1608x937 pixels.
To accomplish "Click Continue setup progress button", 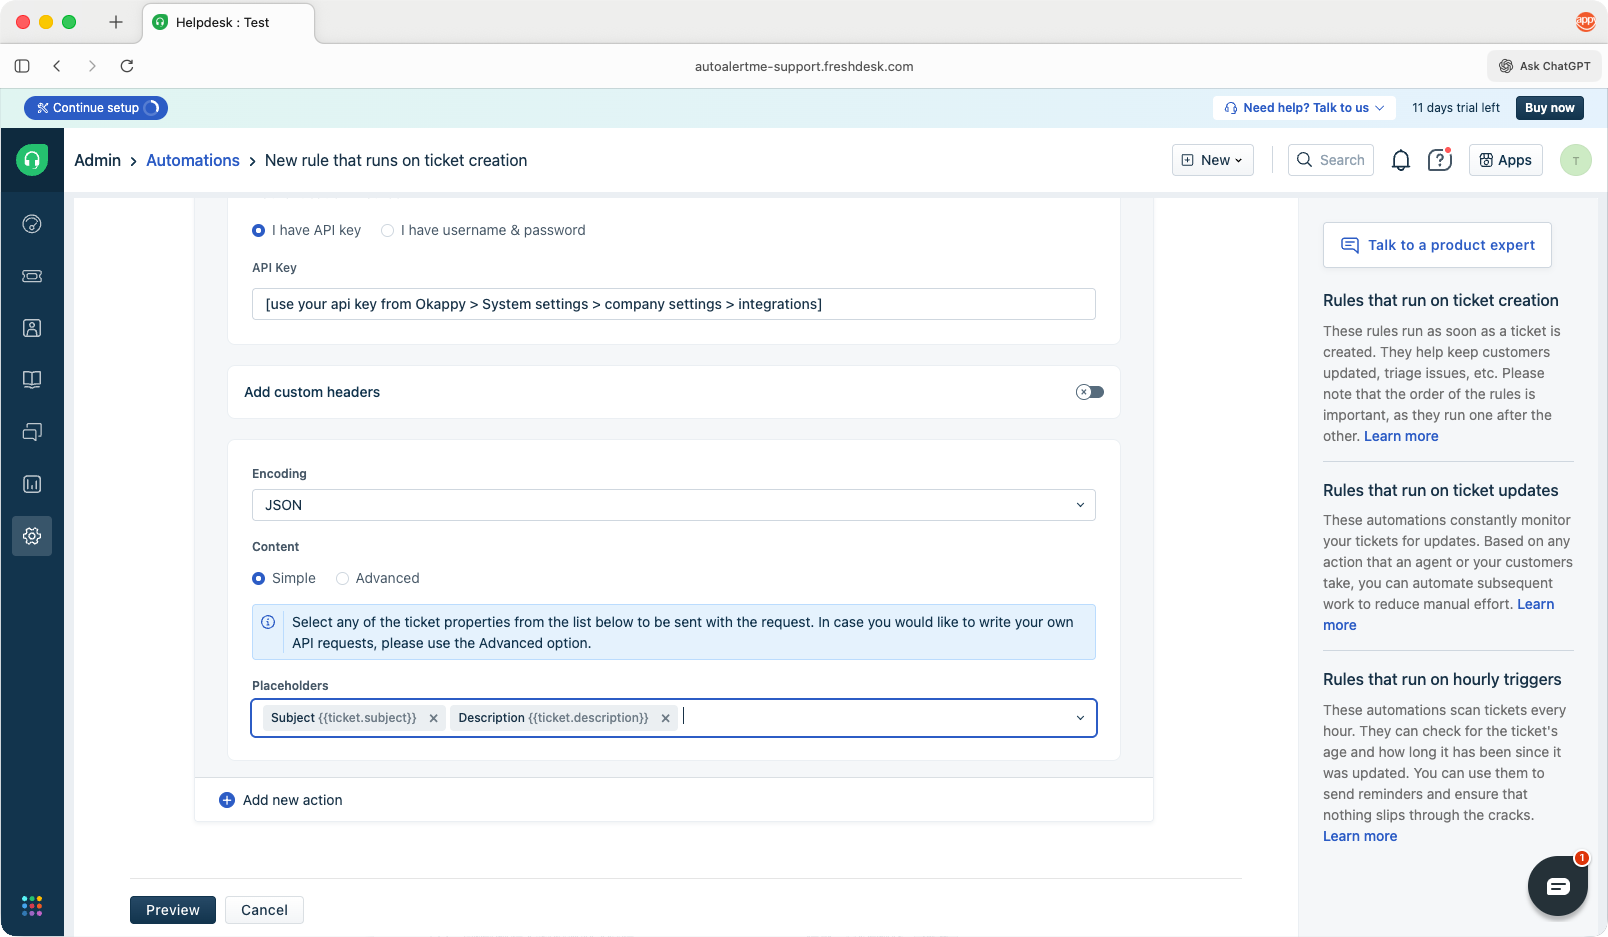I will (96, 108).
